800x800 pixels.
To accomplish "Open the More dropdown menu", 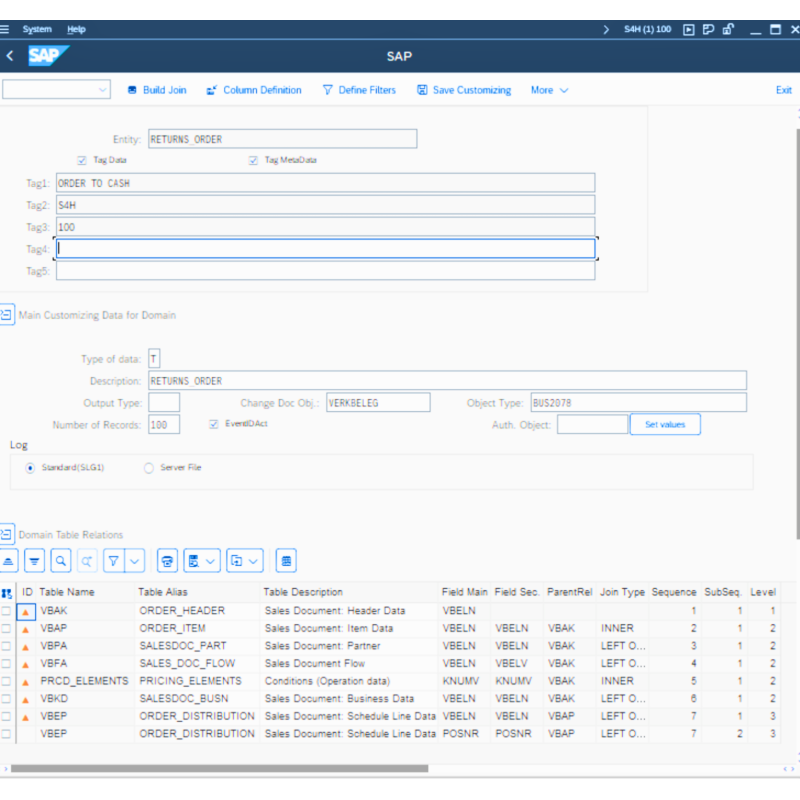I will pyautogui.click(x=549, y=90).
